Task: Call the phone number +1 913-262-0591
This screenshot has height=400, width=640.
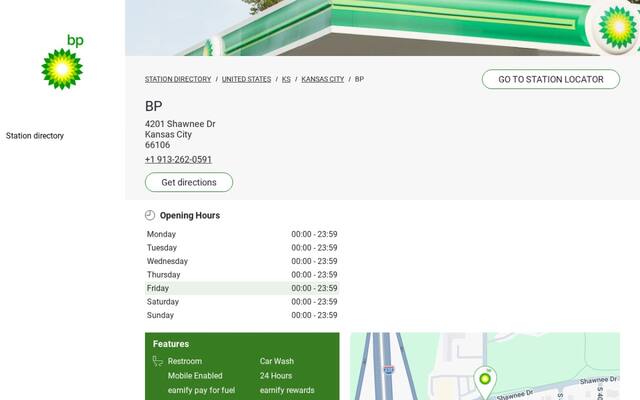Action: 178,160
